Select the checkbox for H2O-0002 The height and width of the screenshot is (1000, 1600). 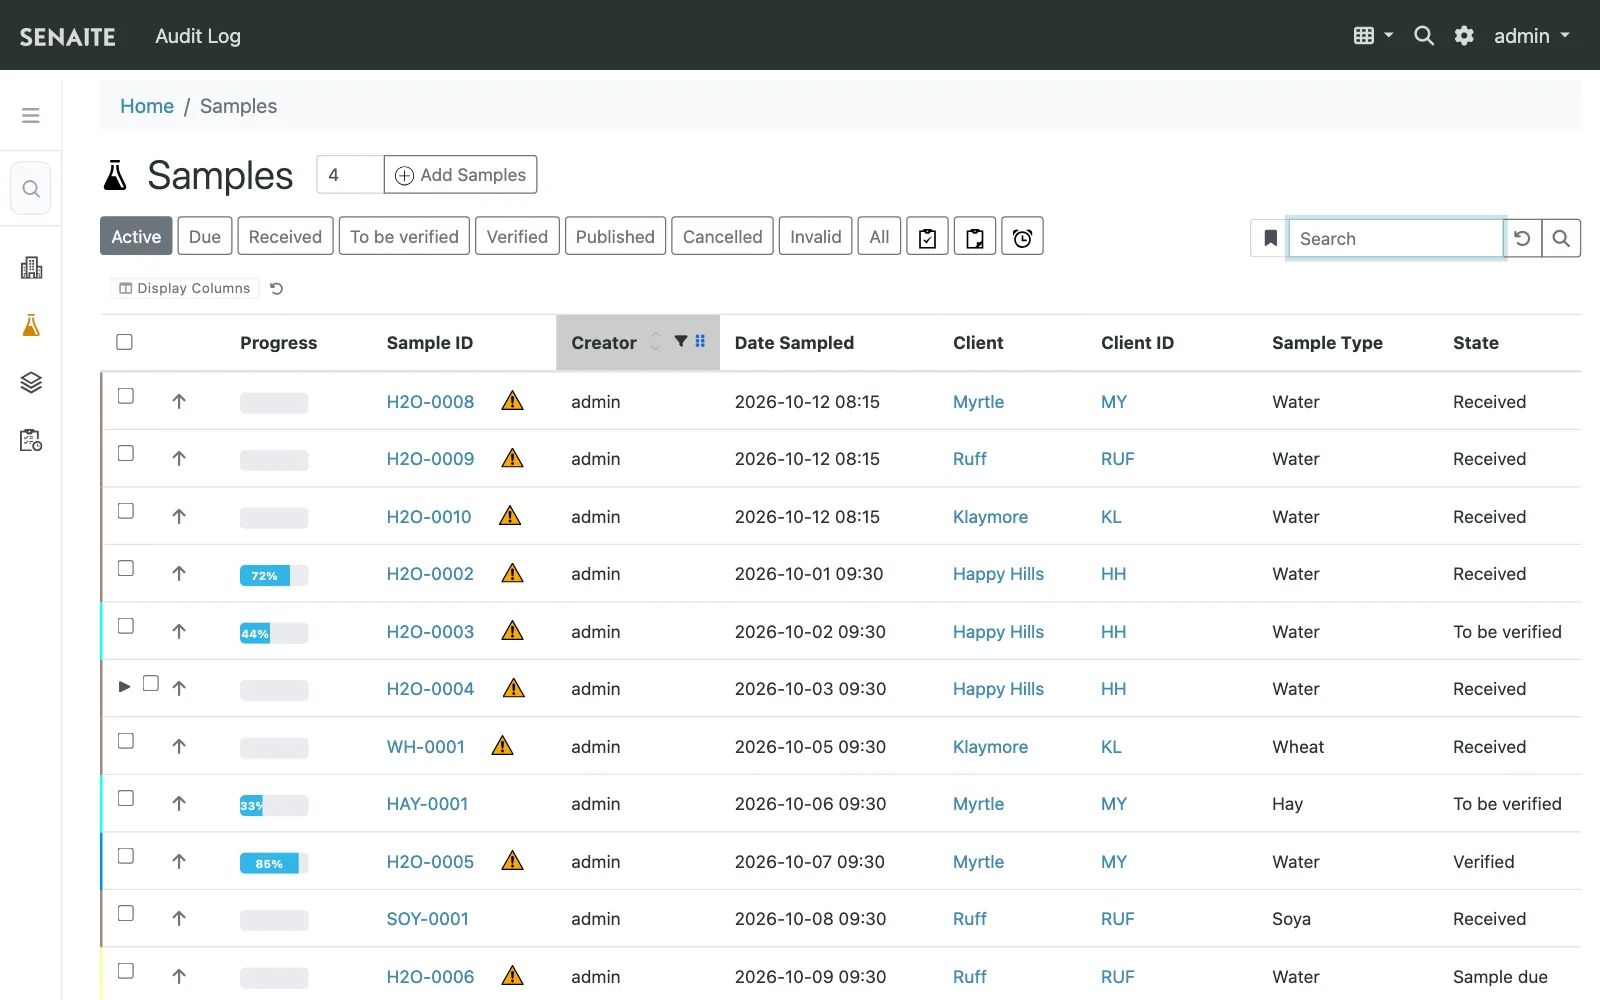coord(126,568)
